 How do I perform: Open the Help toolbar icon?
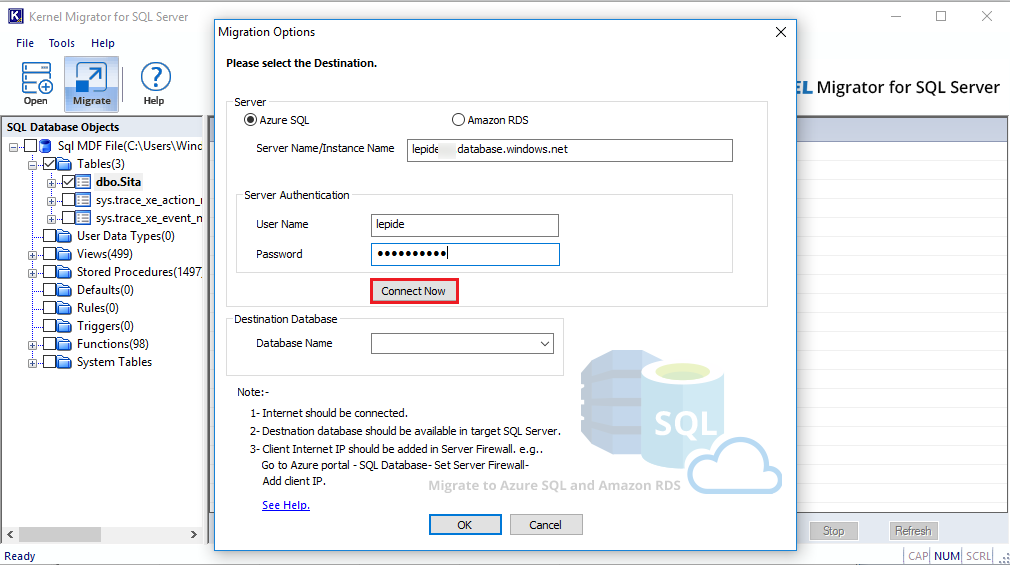click(154, 83)
